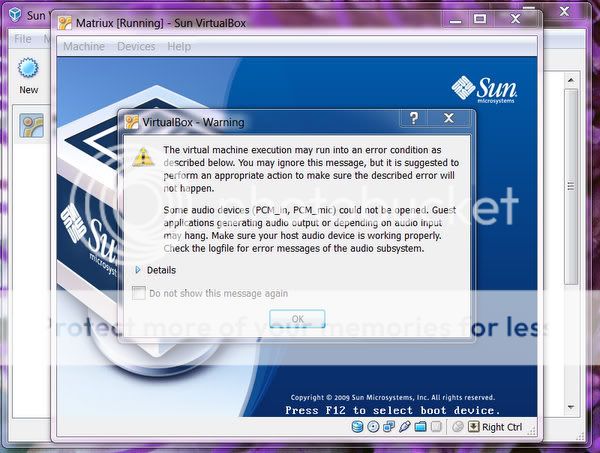Click the cube icon of background Sun window
Screen dimensions: 600x453
[15, 15]
